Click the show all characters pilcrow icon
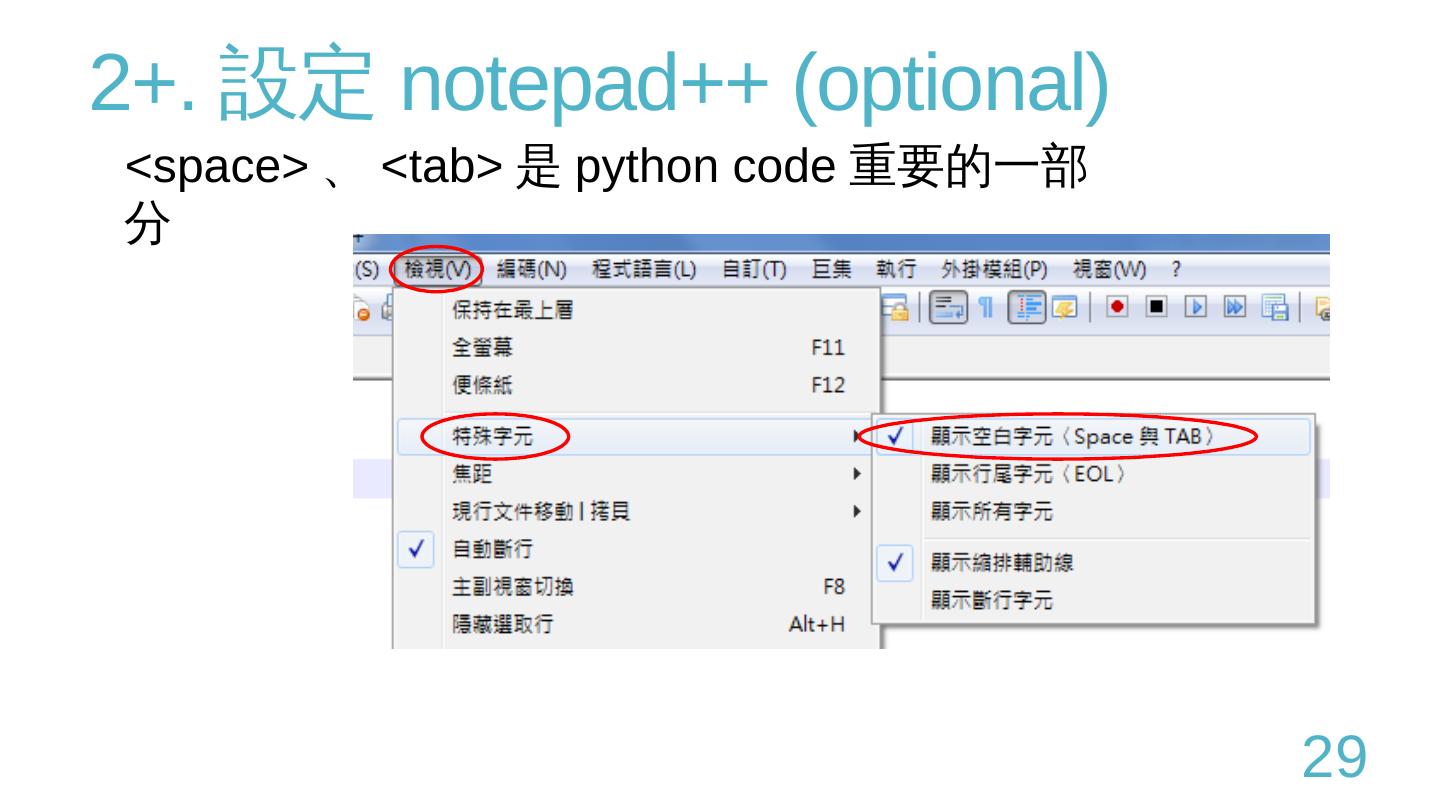Viewport: 1440px width, 810px height. [985, 308]
